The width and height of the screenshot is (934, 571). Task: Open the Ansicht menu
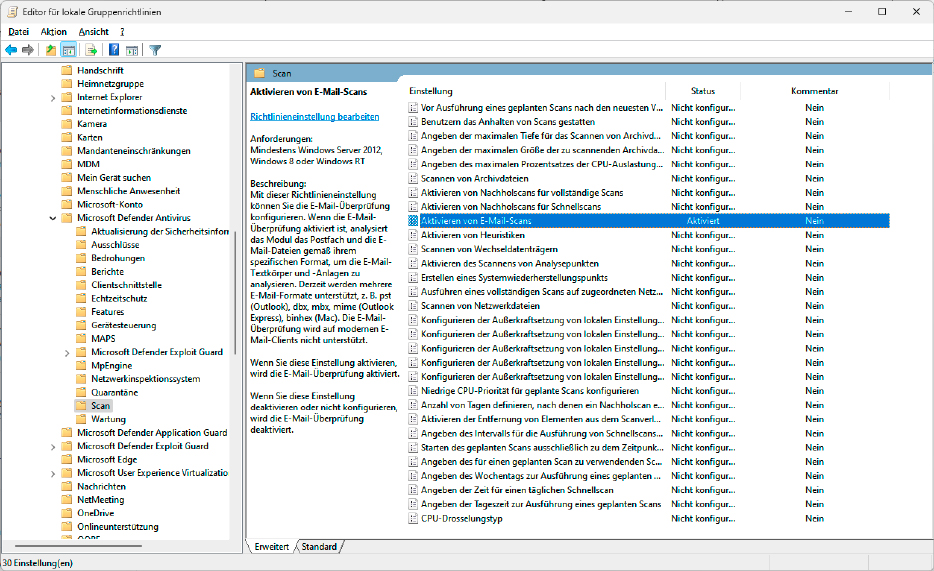(93, 32)
